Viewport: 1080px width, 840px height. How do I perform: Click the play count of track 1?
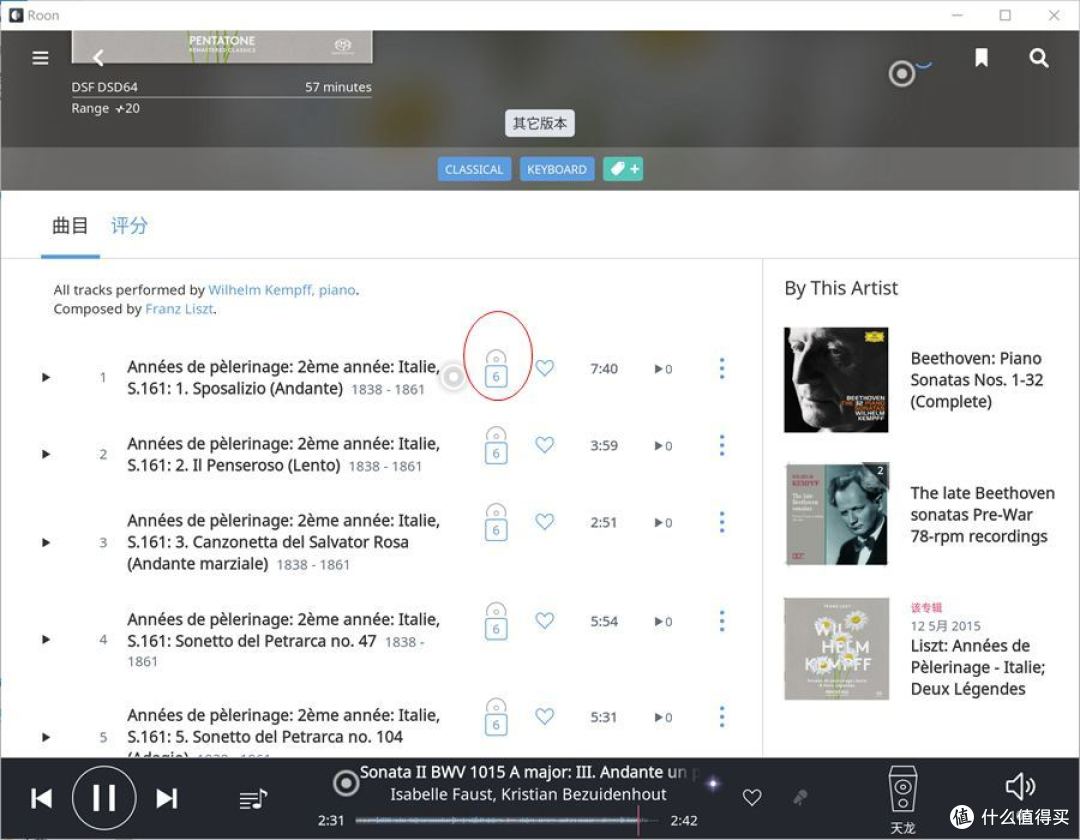pos(663,369)
